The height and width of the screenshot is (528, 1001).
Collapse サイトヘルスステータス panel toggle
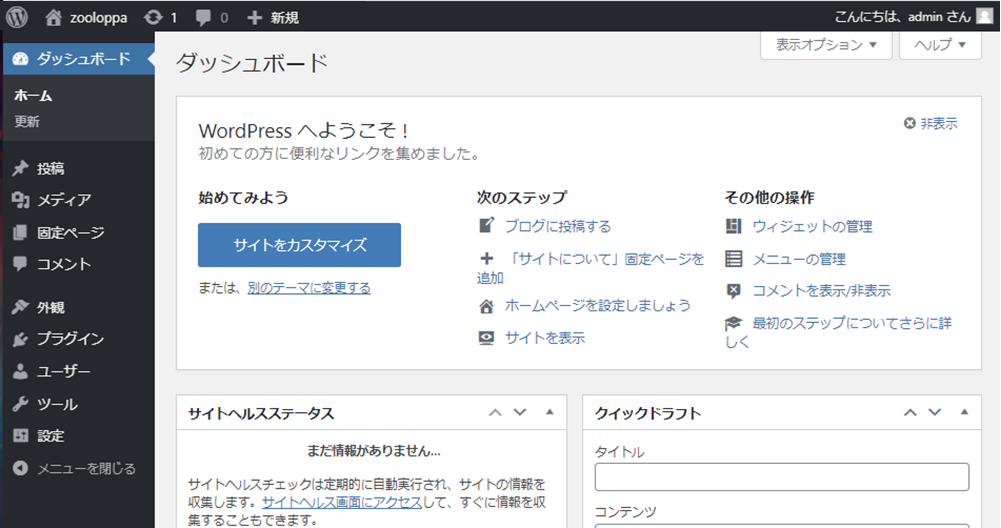pos(550,412)
